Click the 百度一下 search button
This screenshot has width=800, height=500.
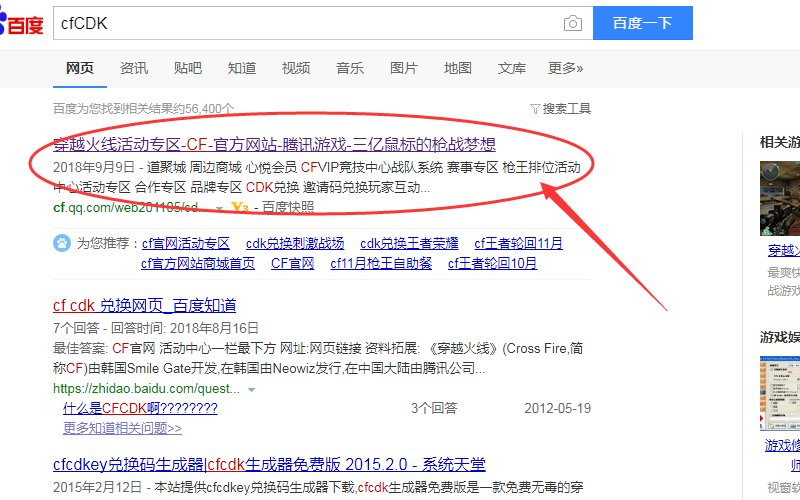(643, 23)
